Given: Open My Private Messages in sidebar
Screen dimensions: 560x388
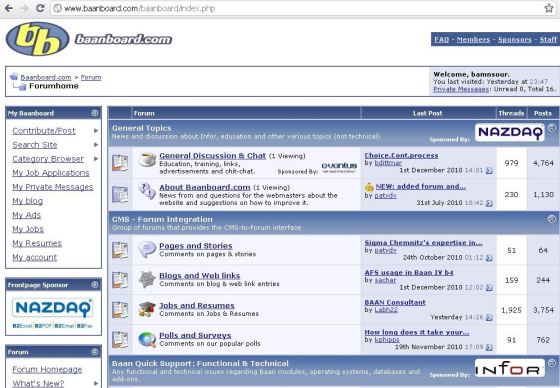Looking at the screenshot, I should [x=52, y=187].
